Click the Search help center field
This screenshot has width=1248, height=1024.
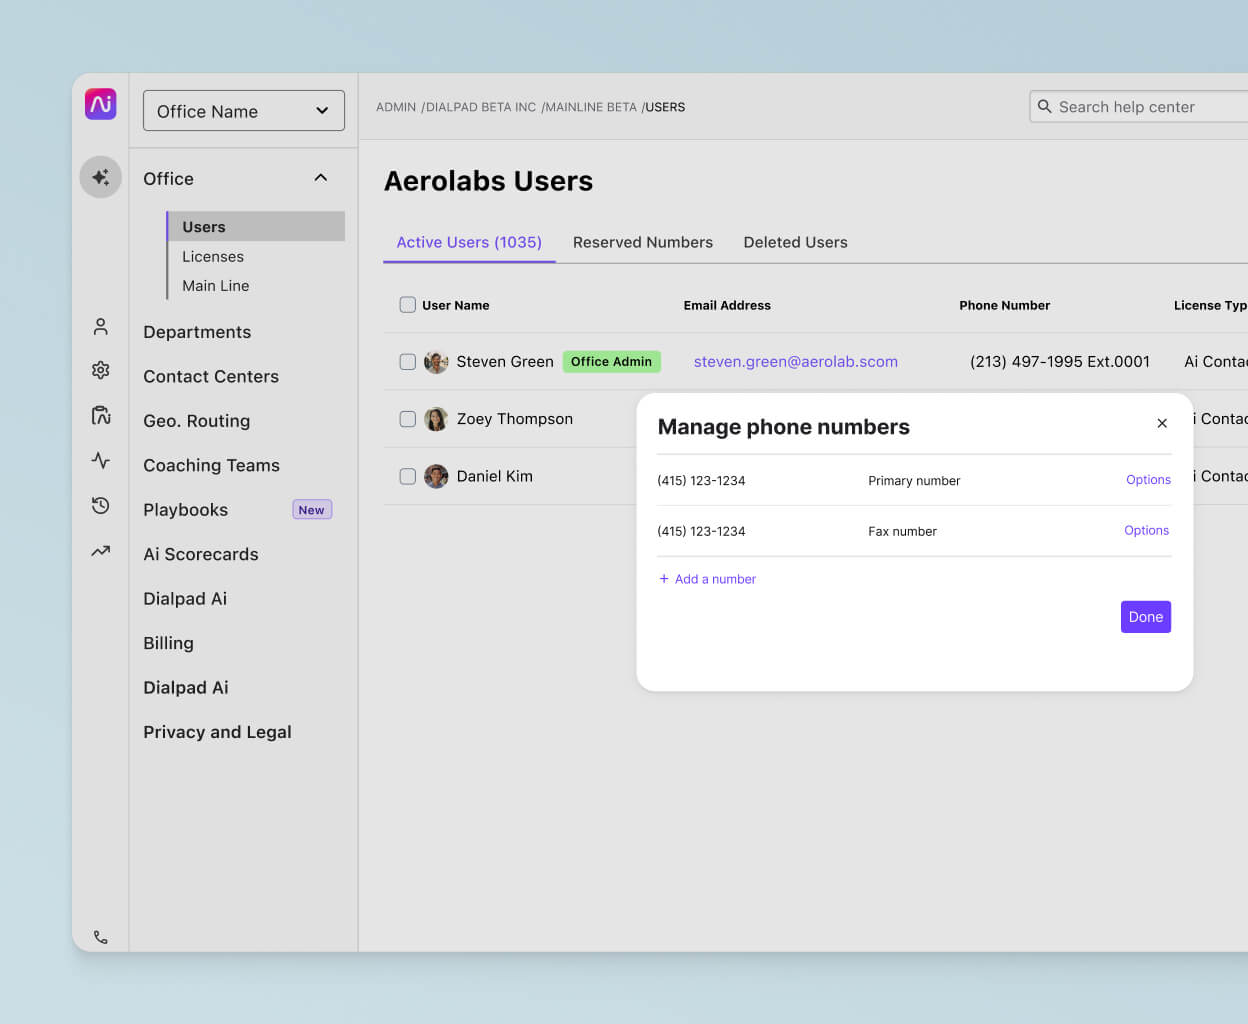[x=1140, y=106]
